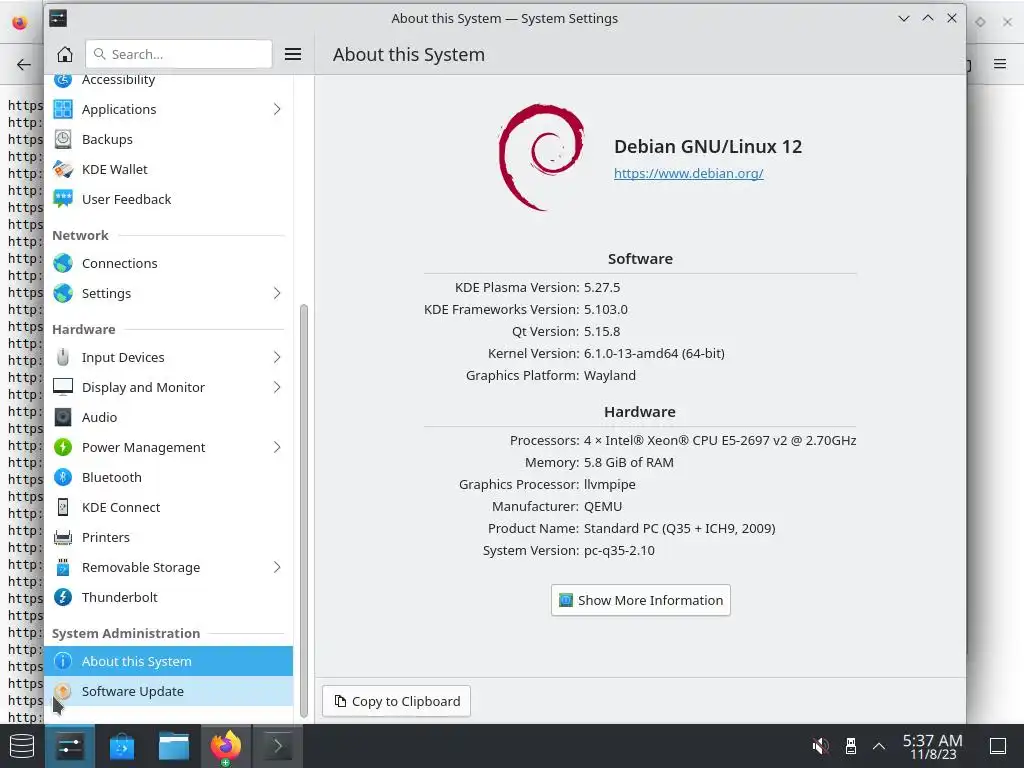Open network Connections icon
The height and width of the screenshot is (768, 1024).
point(63,263)
